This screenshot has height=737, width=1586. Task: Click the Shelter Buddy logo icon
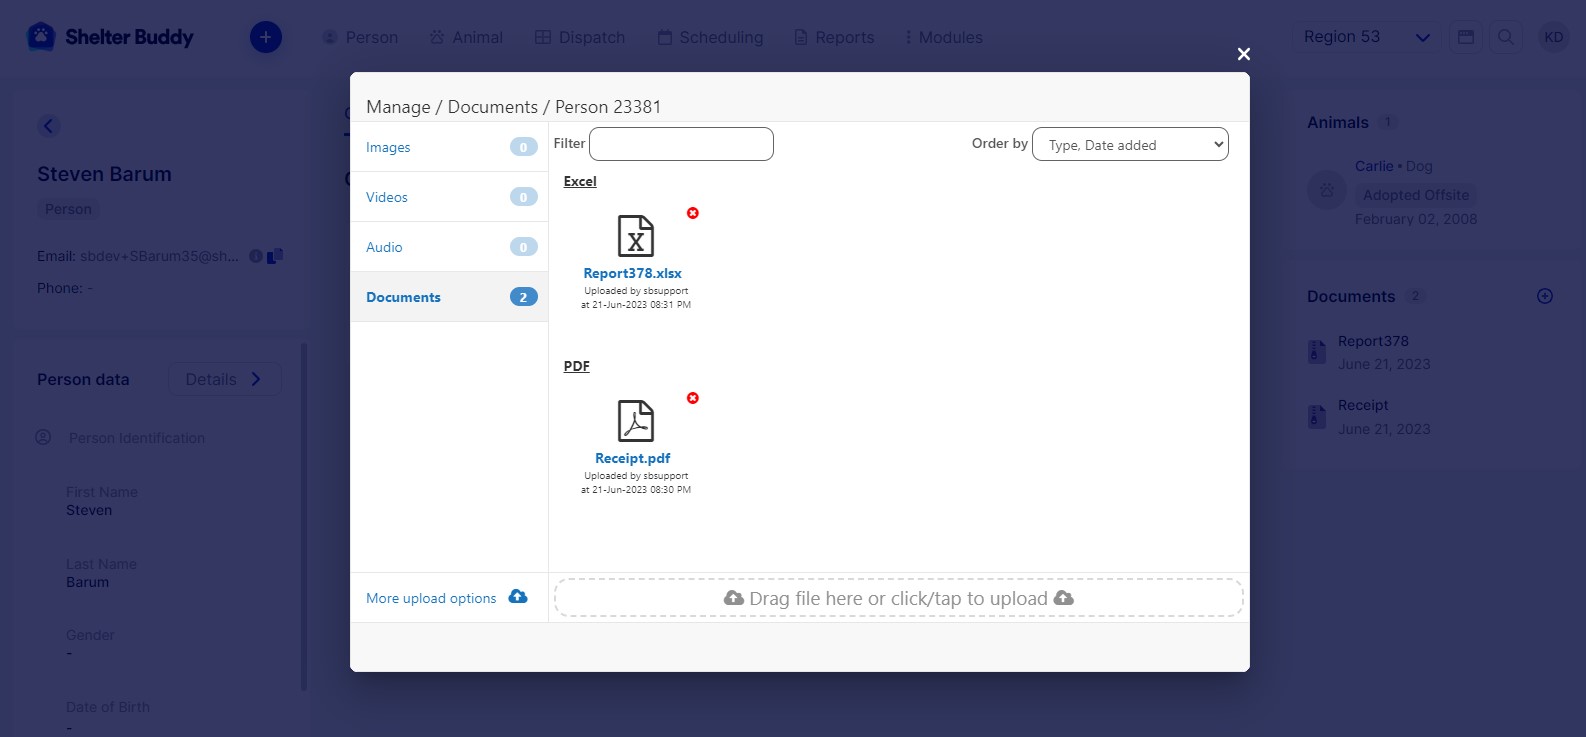(x=41, y=37)
